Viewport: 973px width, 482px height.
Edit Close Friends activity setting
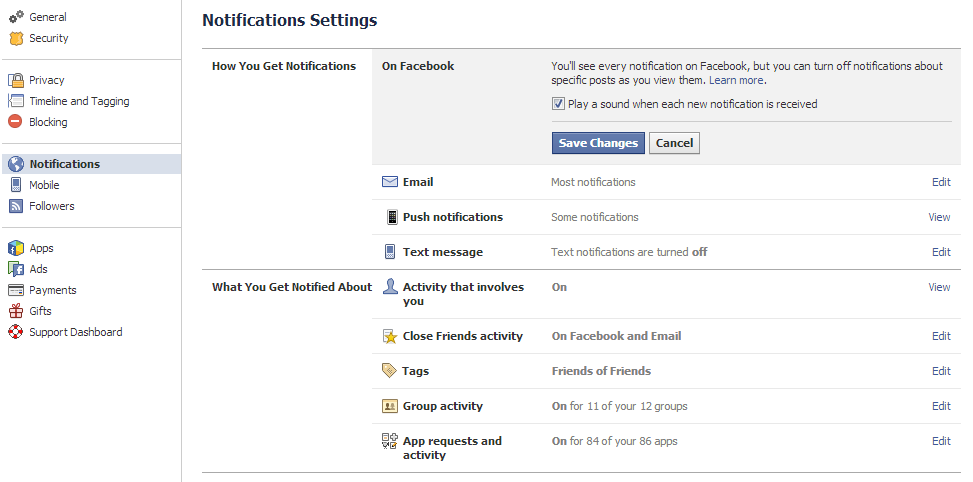pos(940,336)
